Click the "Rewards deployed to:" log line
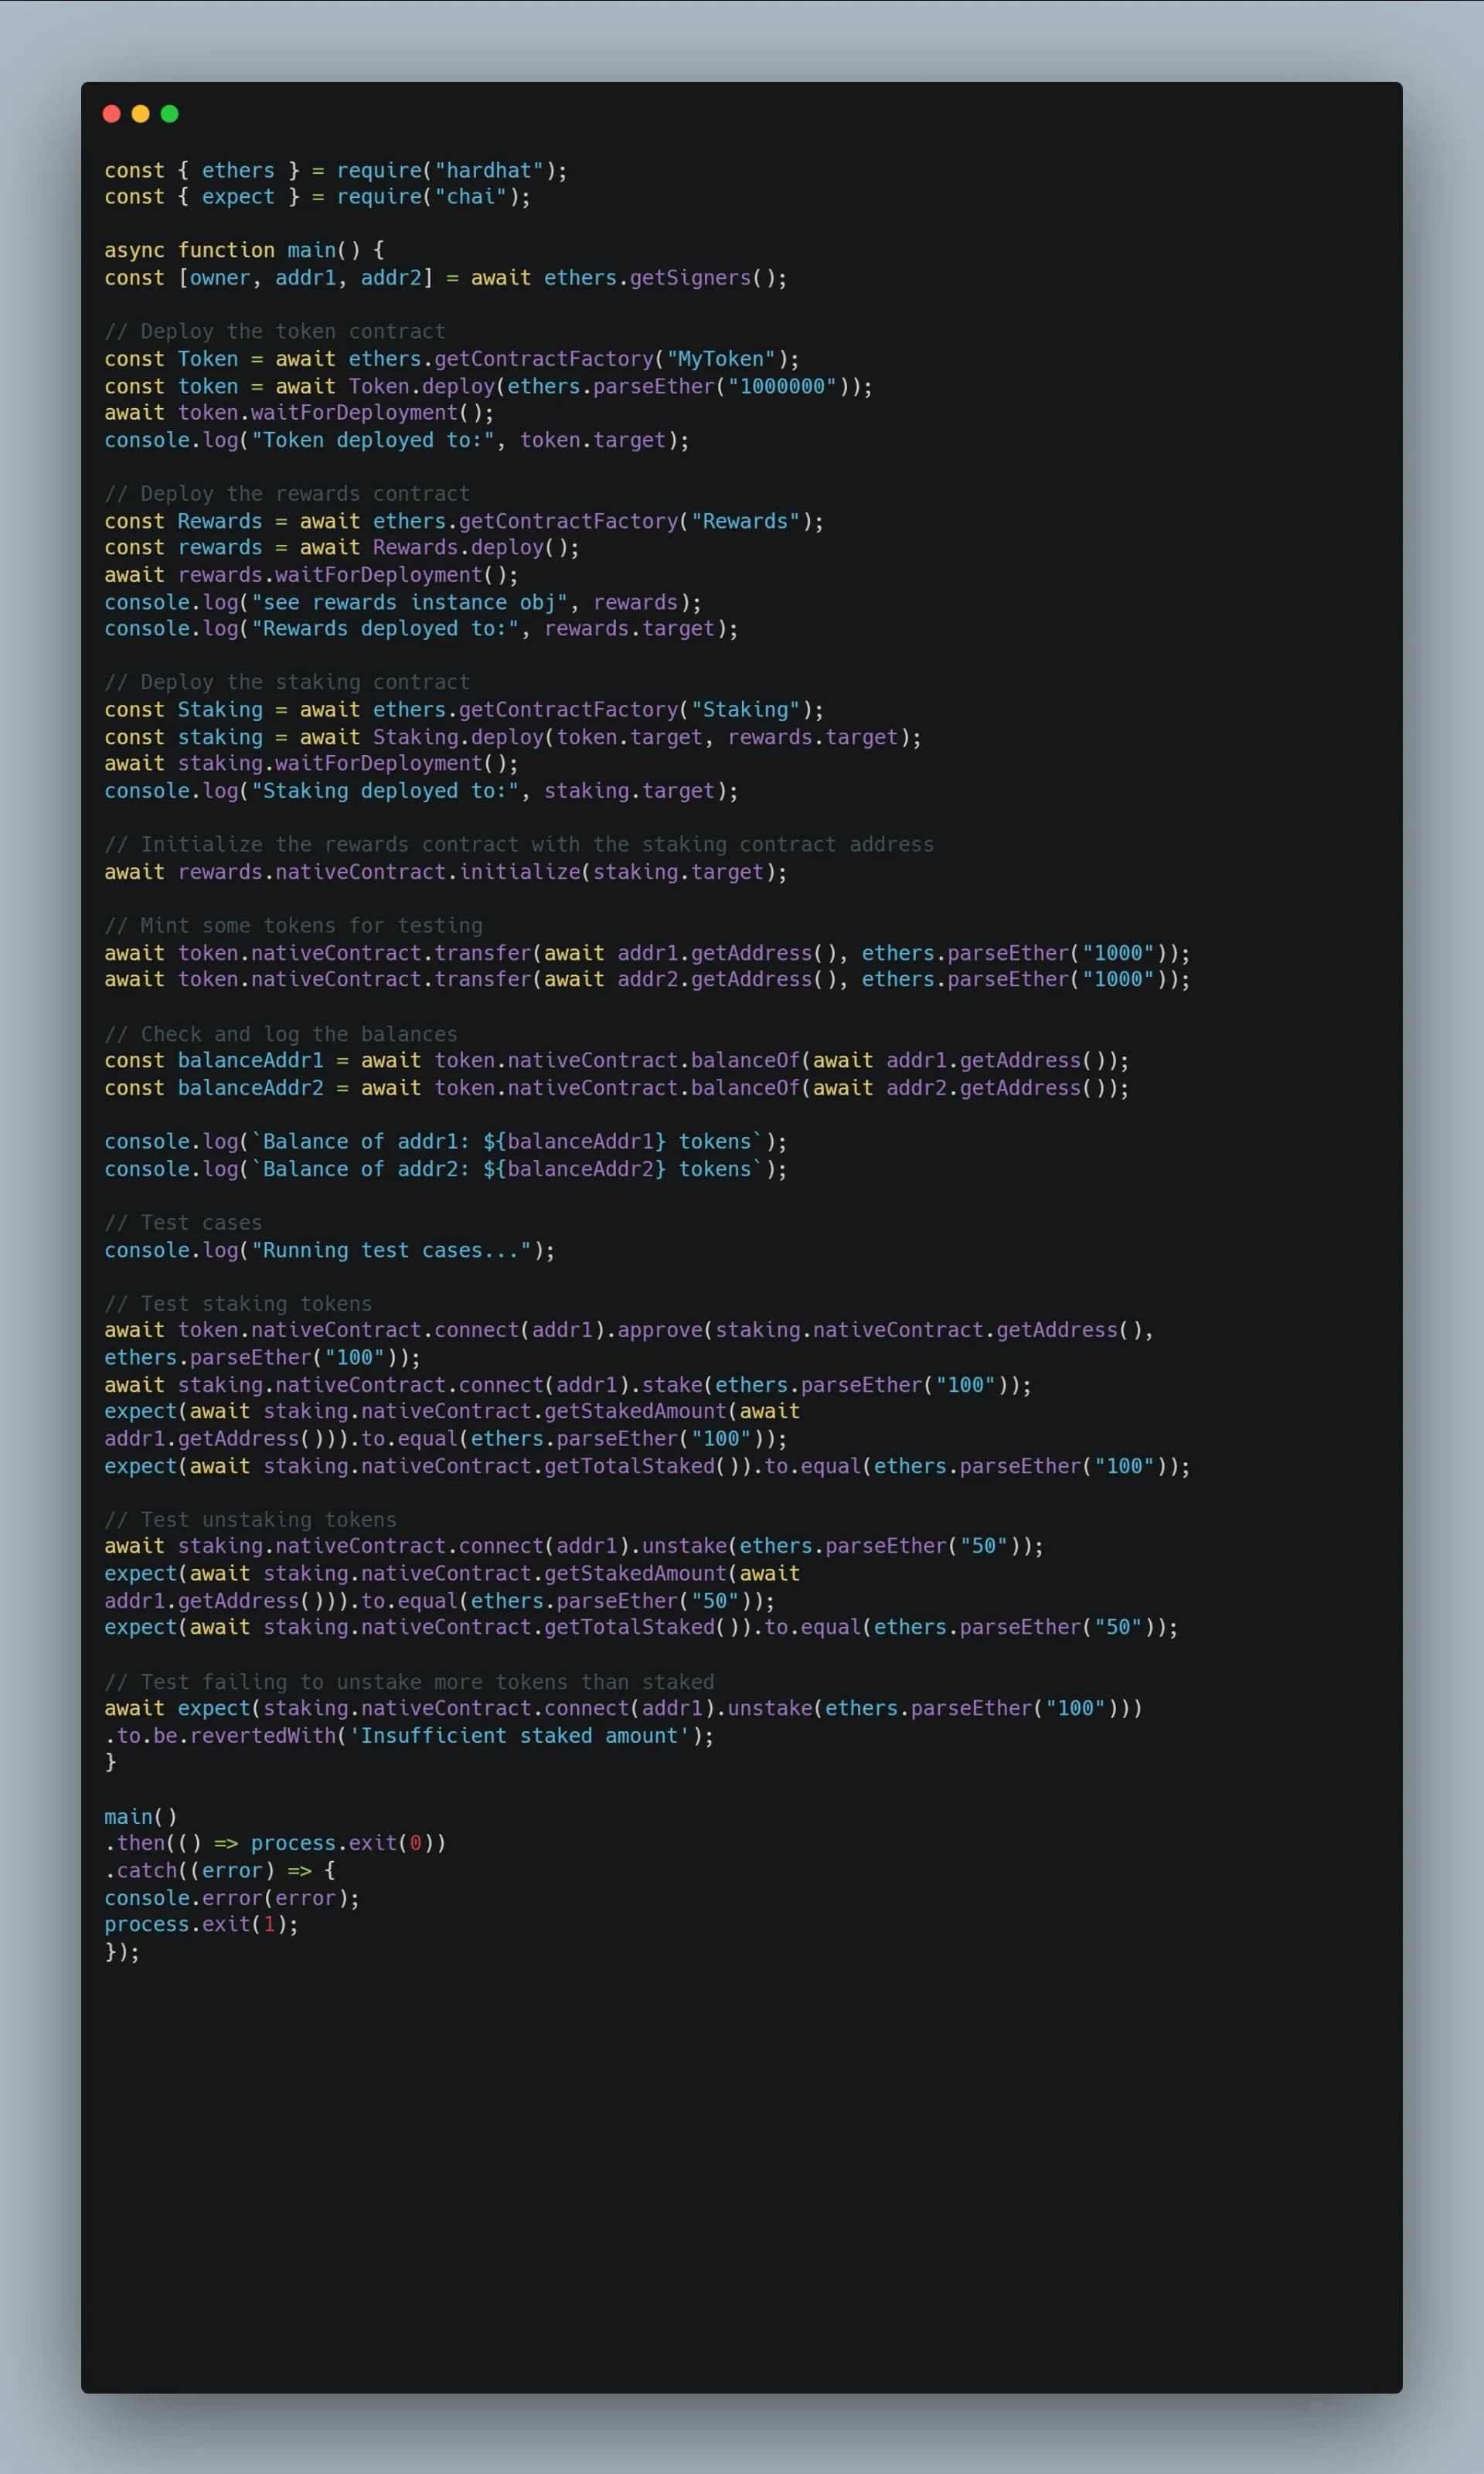Image resolution: width=1484 pixels, height=2474 pixels. 421,629
